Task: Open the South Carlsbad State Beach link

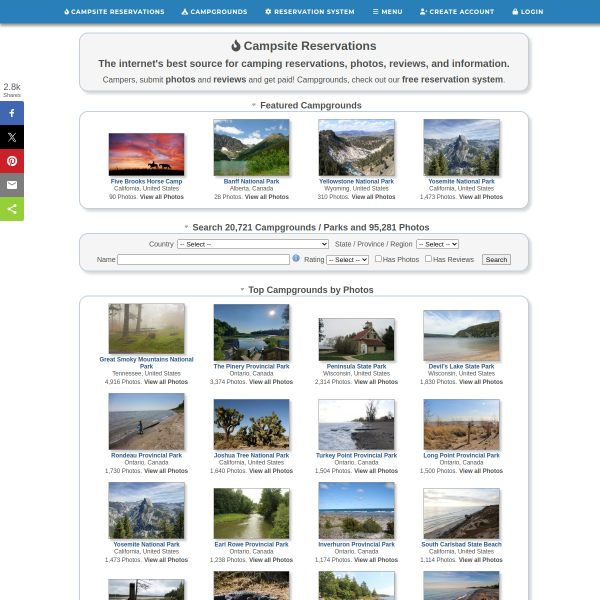Action: (461, 544)
